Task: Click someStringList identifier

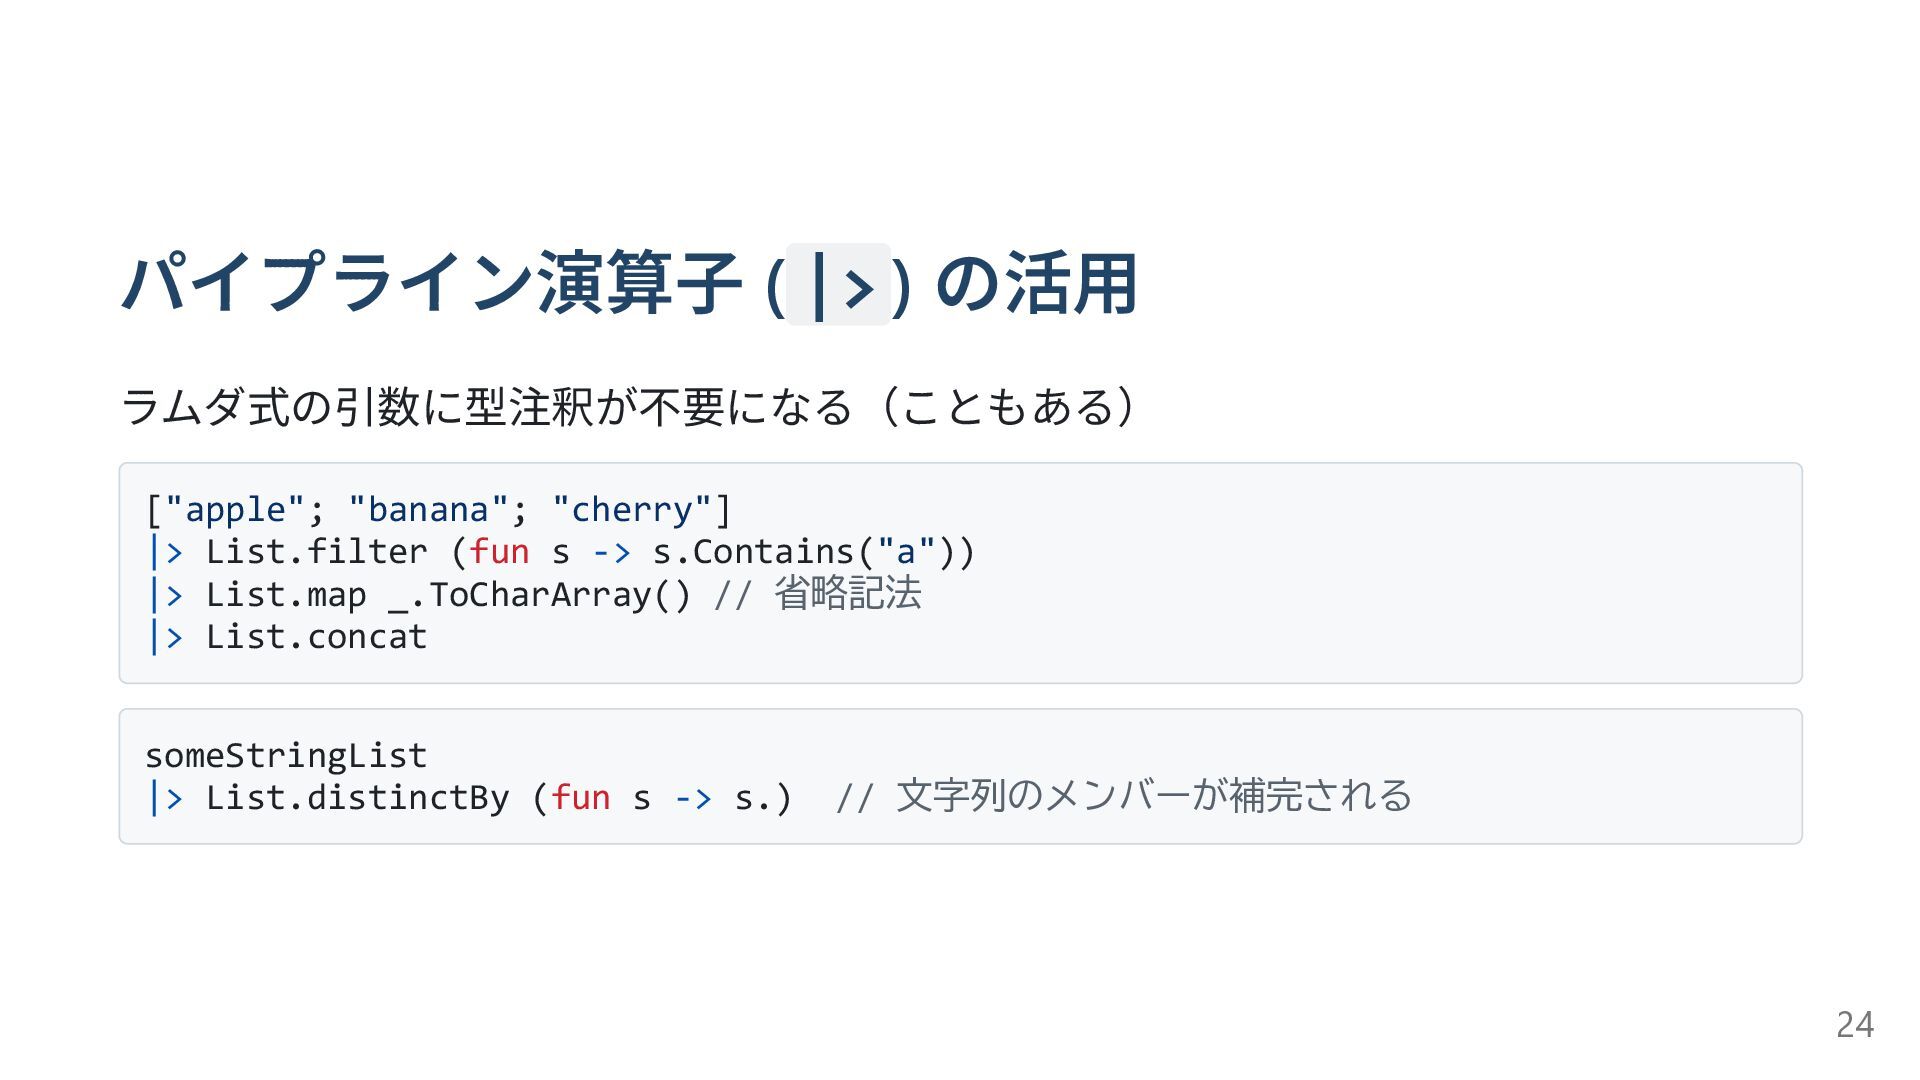Action: (x=286, y=755)
